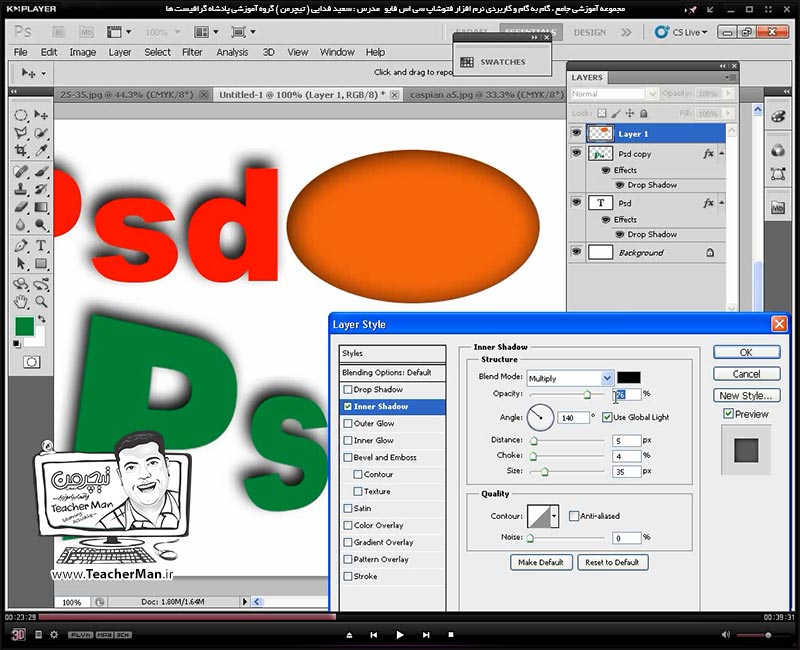This screenshot has width=800, height=650.
Task: Click the lock position icon in Layers
Action: [630, 113]
